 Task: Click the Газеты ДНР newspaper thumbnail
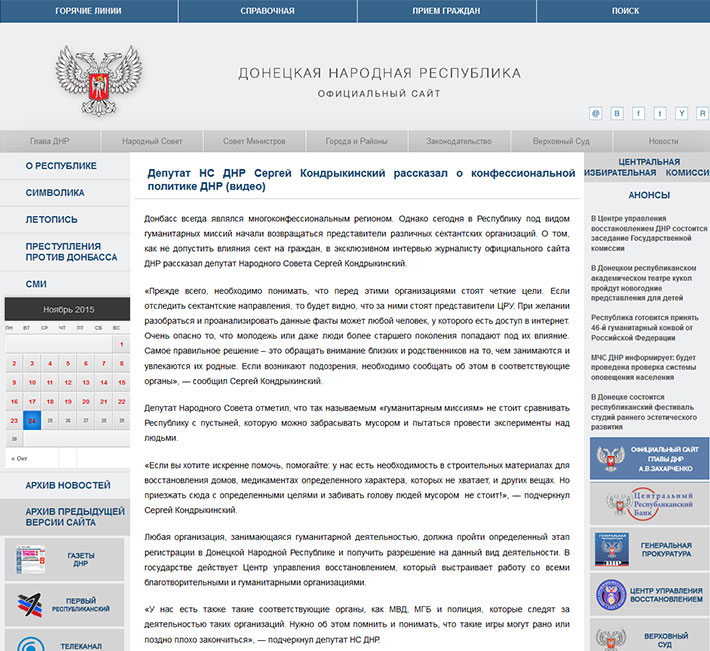pyautogui.click(x=30, y=560)
